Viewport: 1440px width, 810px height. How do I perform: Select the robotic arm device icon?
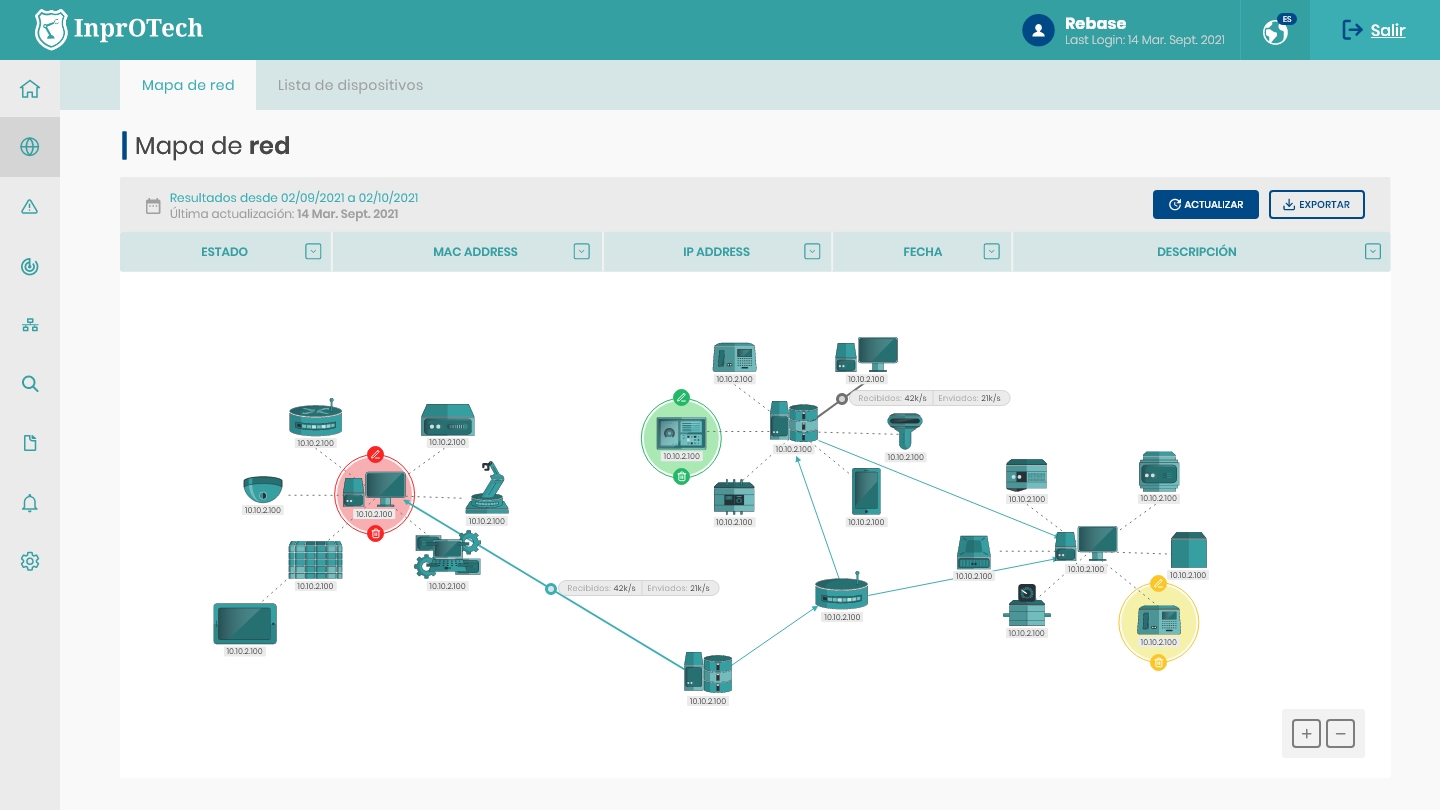coord(487,488)
